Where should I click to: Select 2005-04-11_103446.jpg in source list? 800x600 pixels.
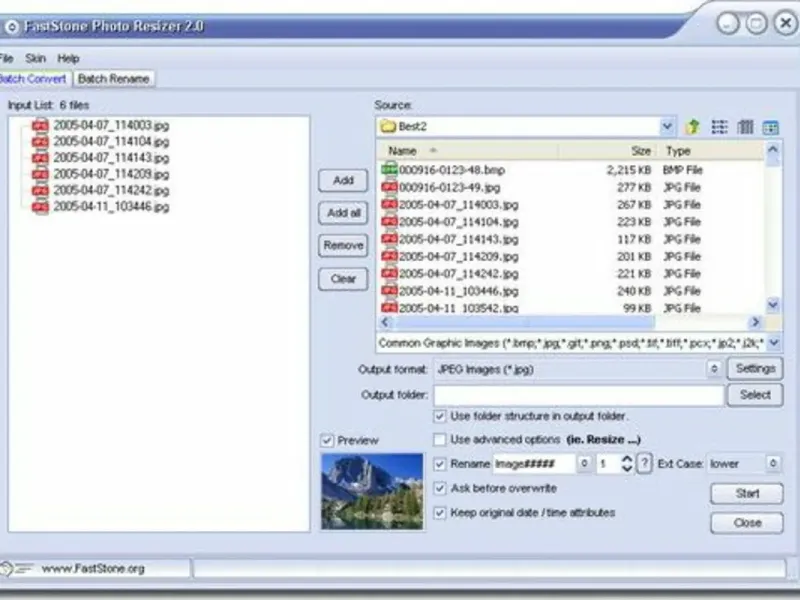tap(458, 291)
